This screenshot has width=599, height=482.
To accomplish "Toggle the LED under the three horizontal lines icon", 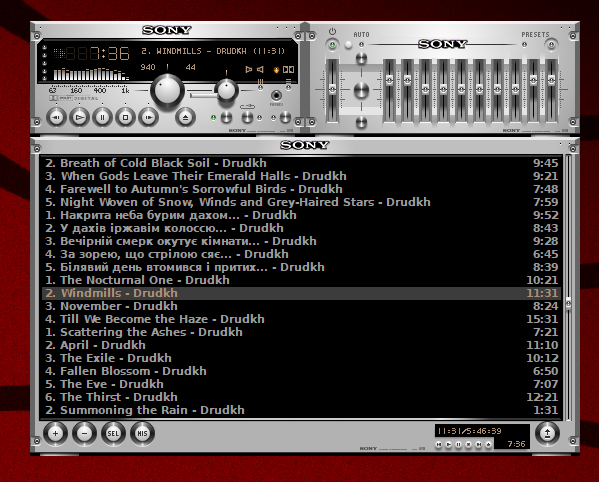I will coord(288,88).
